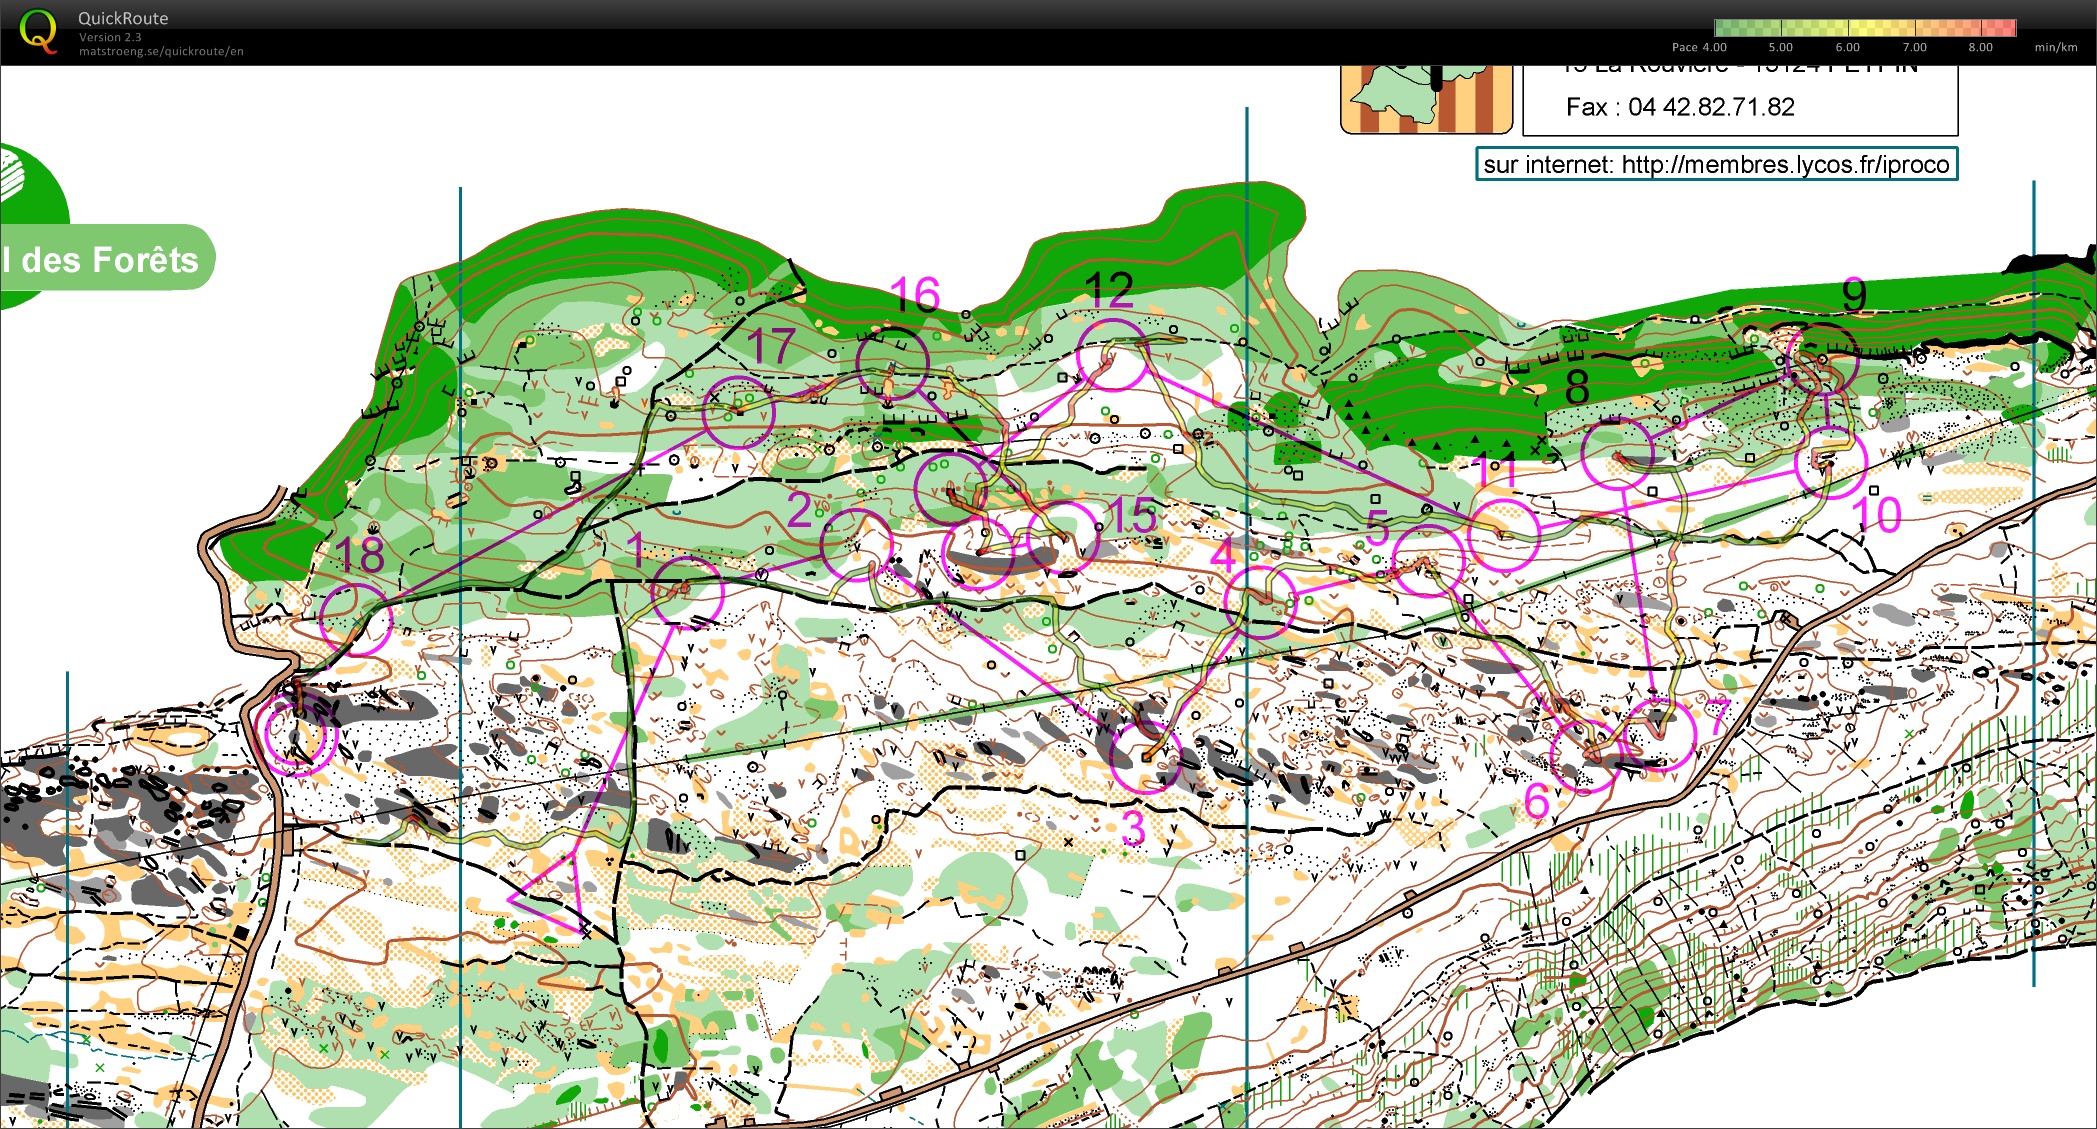Select control circle 9 on the map
Viewport: 2097px width, 1129px height.
point(1823,358)
